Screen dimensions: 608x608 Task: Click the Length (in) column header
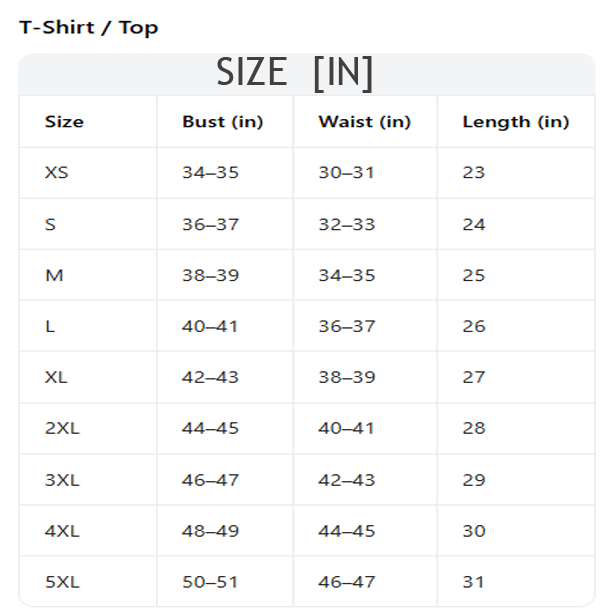point(516,123)
